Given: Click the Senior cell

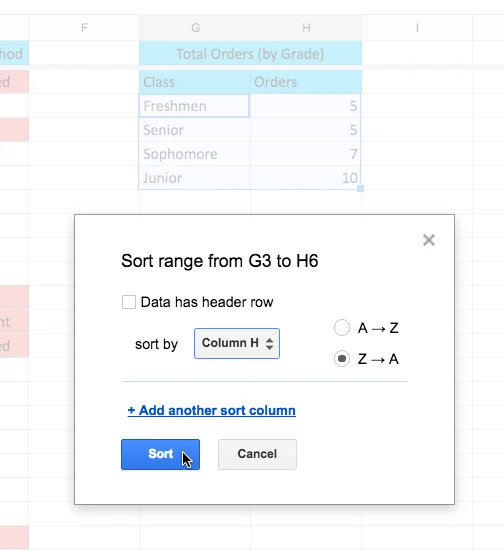Looking at the screenshot, I should click(195, 130).
